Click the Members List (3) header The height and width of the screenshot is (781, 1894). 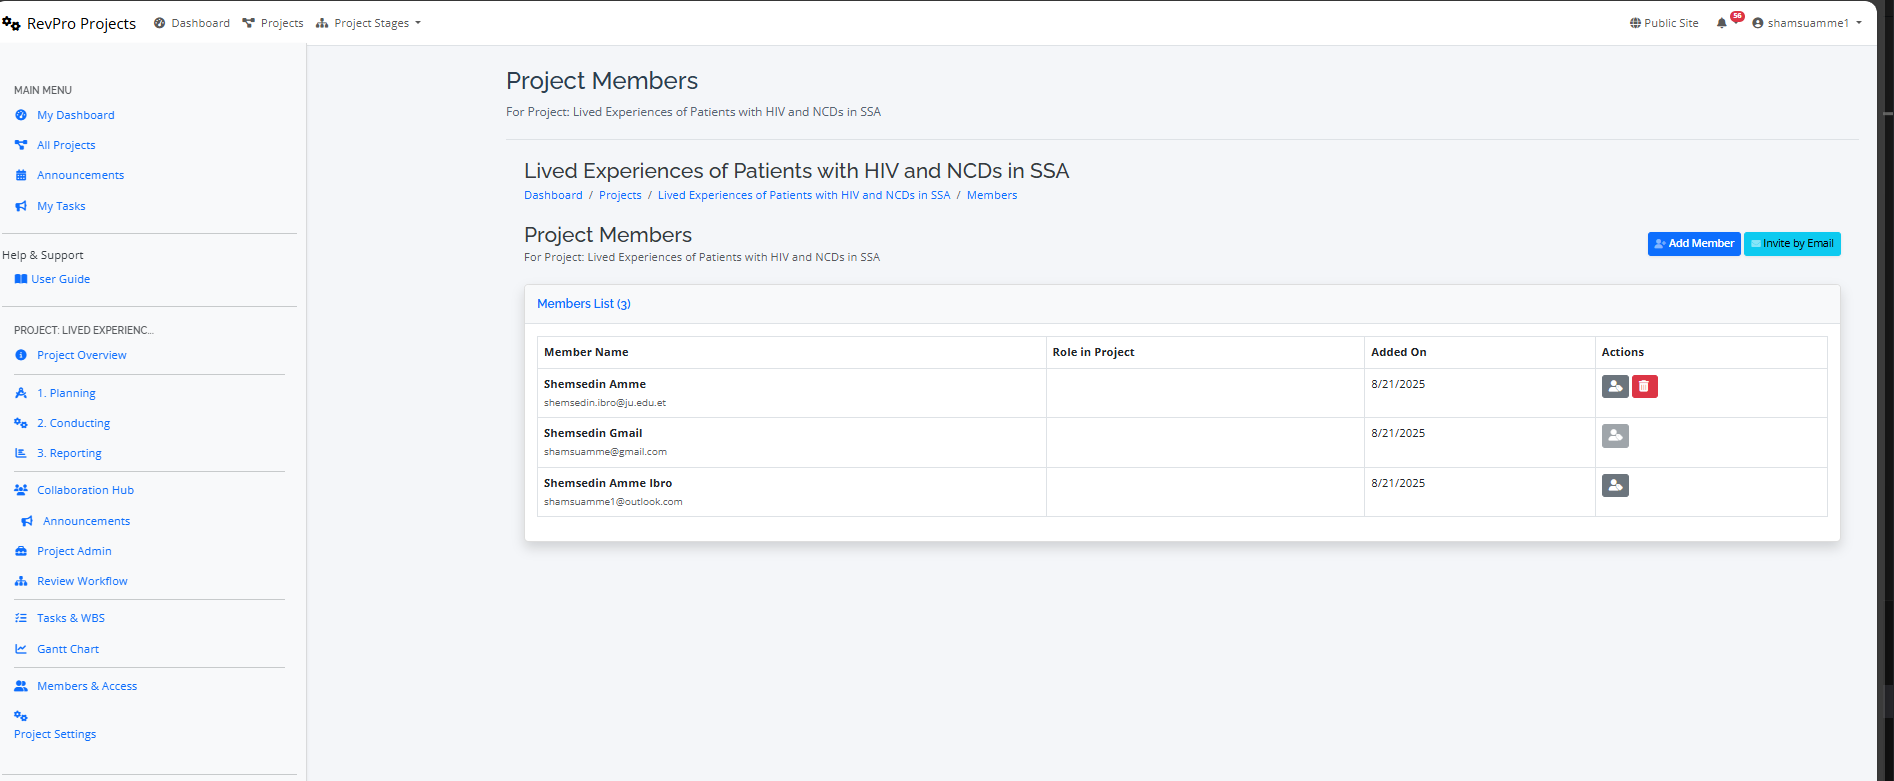(584, 304)
